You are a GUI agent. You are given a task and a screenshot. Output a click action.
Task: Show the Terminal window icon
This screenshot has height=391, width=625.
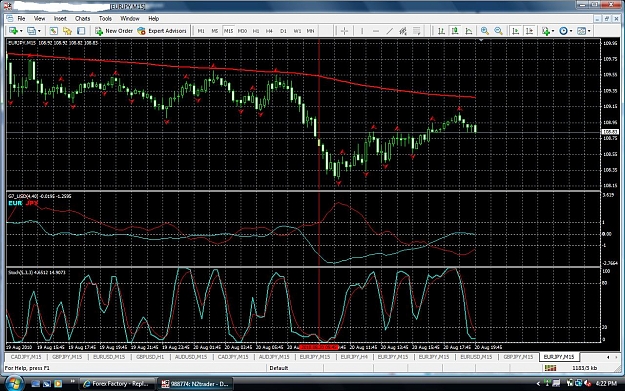coord(81,31)
